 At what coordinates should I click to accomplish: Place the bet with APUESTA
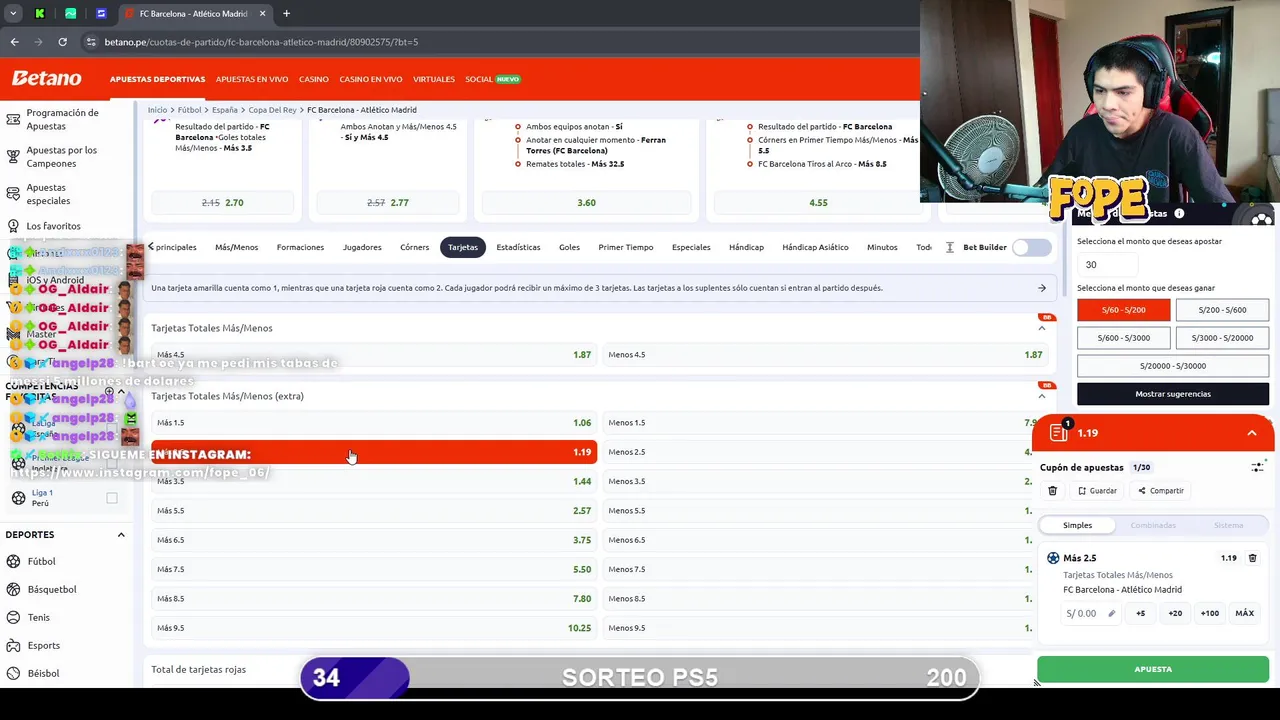click(x=1153, y=669)
